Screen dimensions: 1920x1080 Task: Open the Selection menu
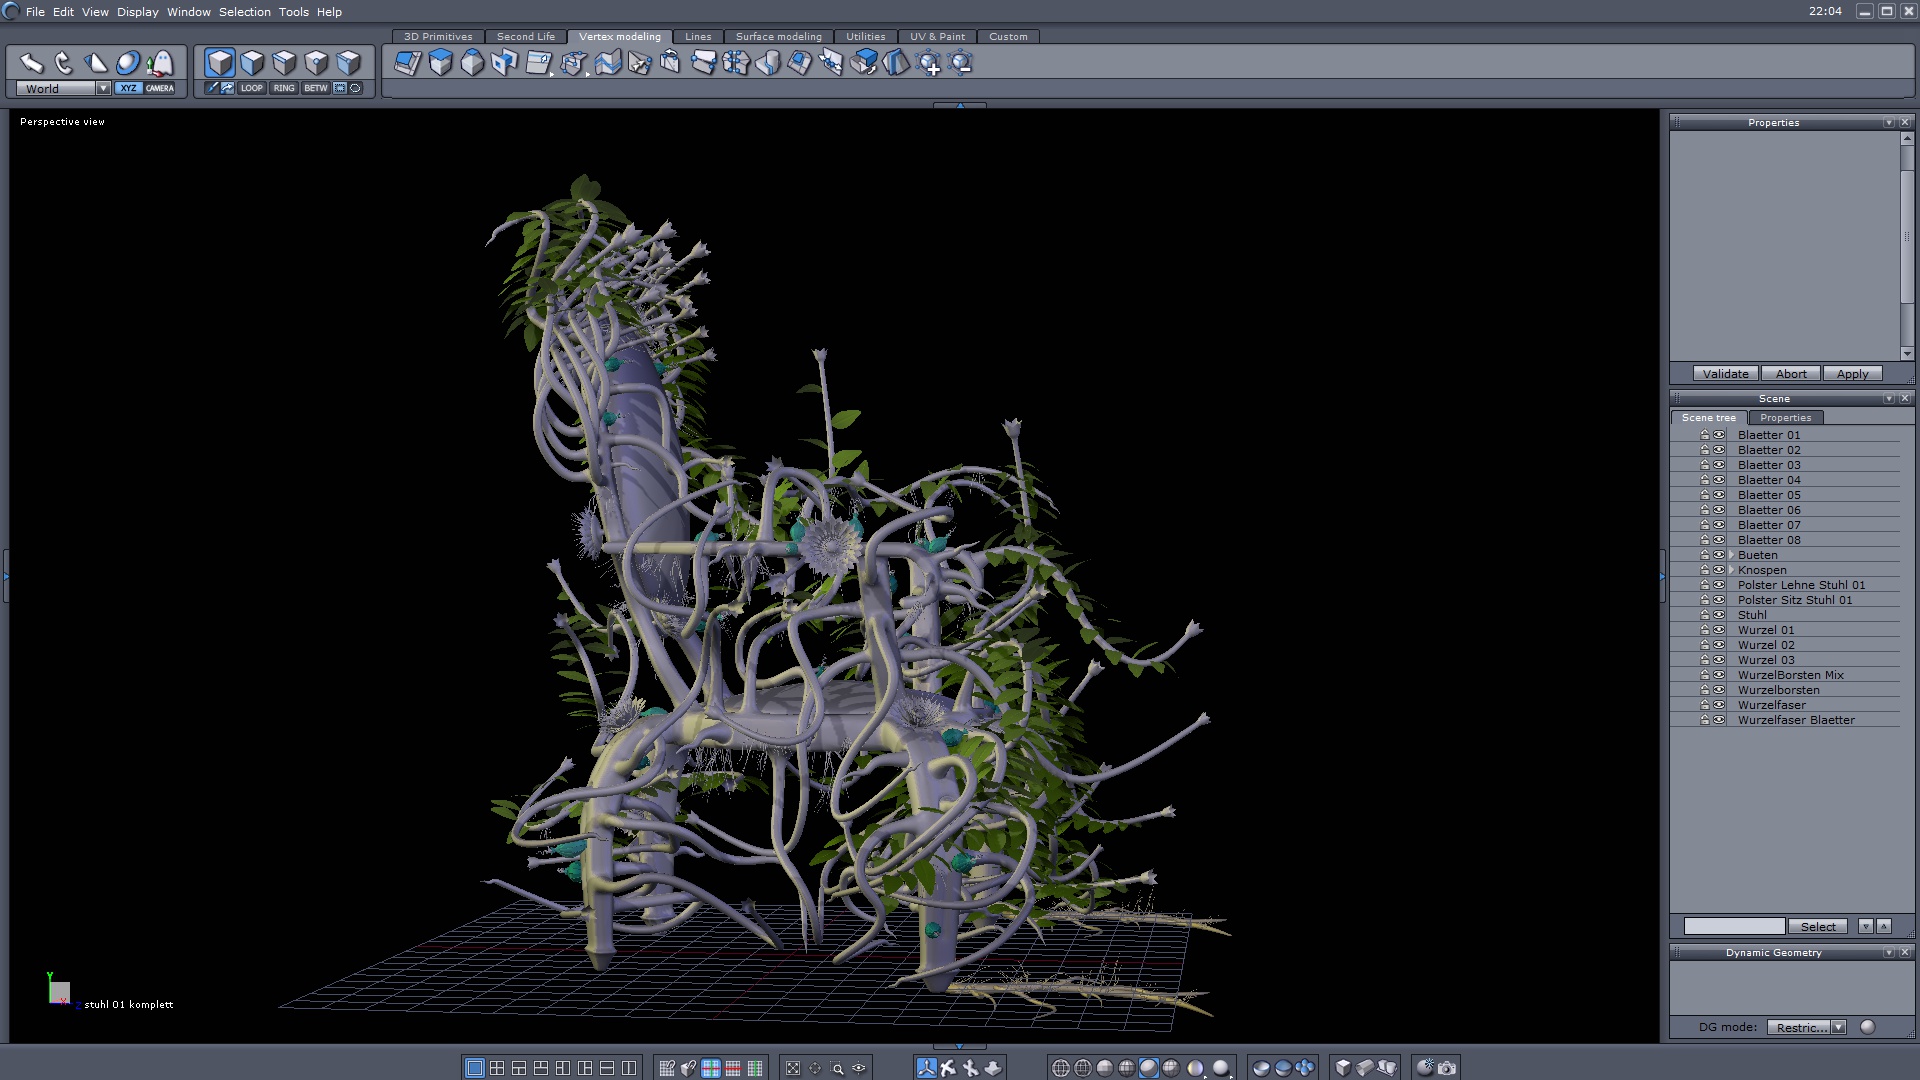pyautogui.click(x=244, y=12)
